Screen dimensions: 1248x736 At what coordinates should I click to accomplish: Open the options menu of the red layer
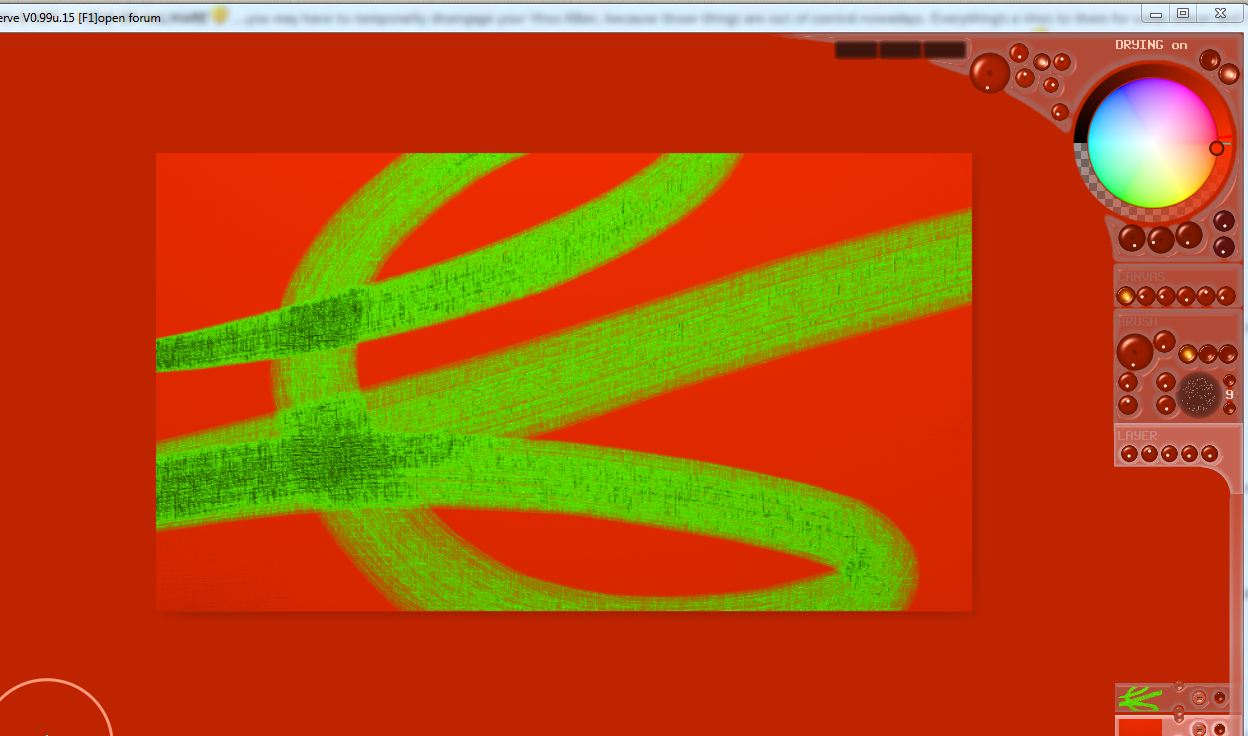tap(1199, 729)
